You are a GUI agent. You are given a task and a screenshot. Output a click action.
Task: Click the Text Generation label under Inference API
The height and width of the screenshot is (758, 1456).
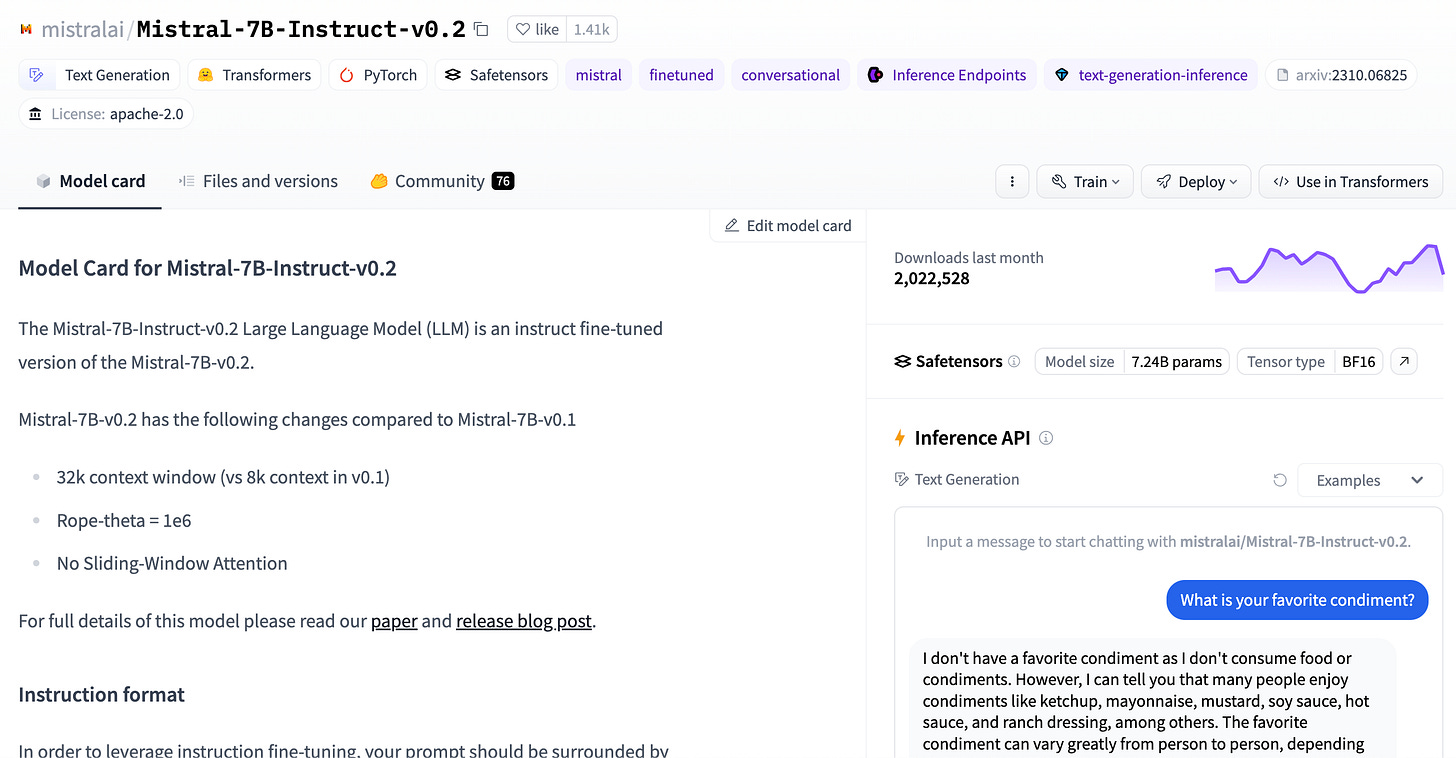(x=967, y=479)
